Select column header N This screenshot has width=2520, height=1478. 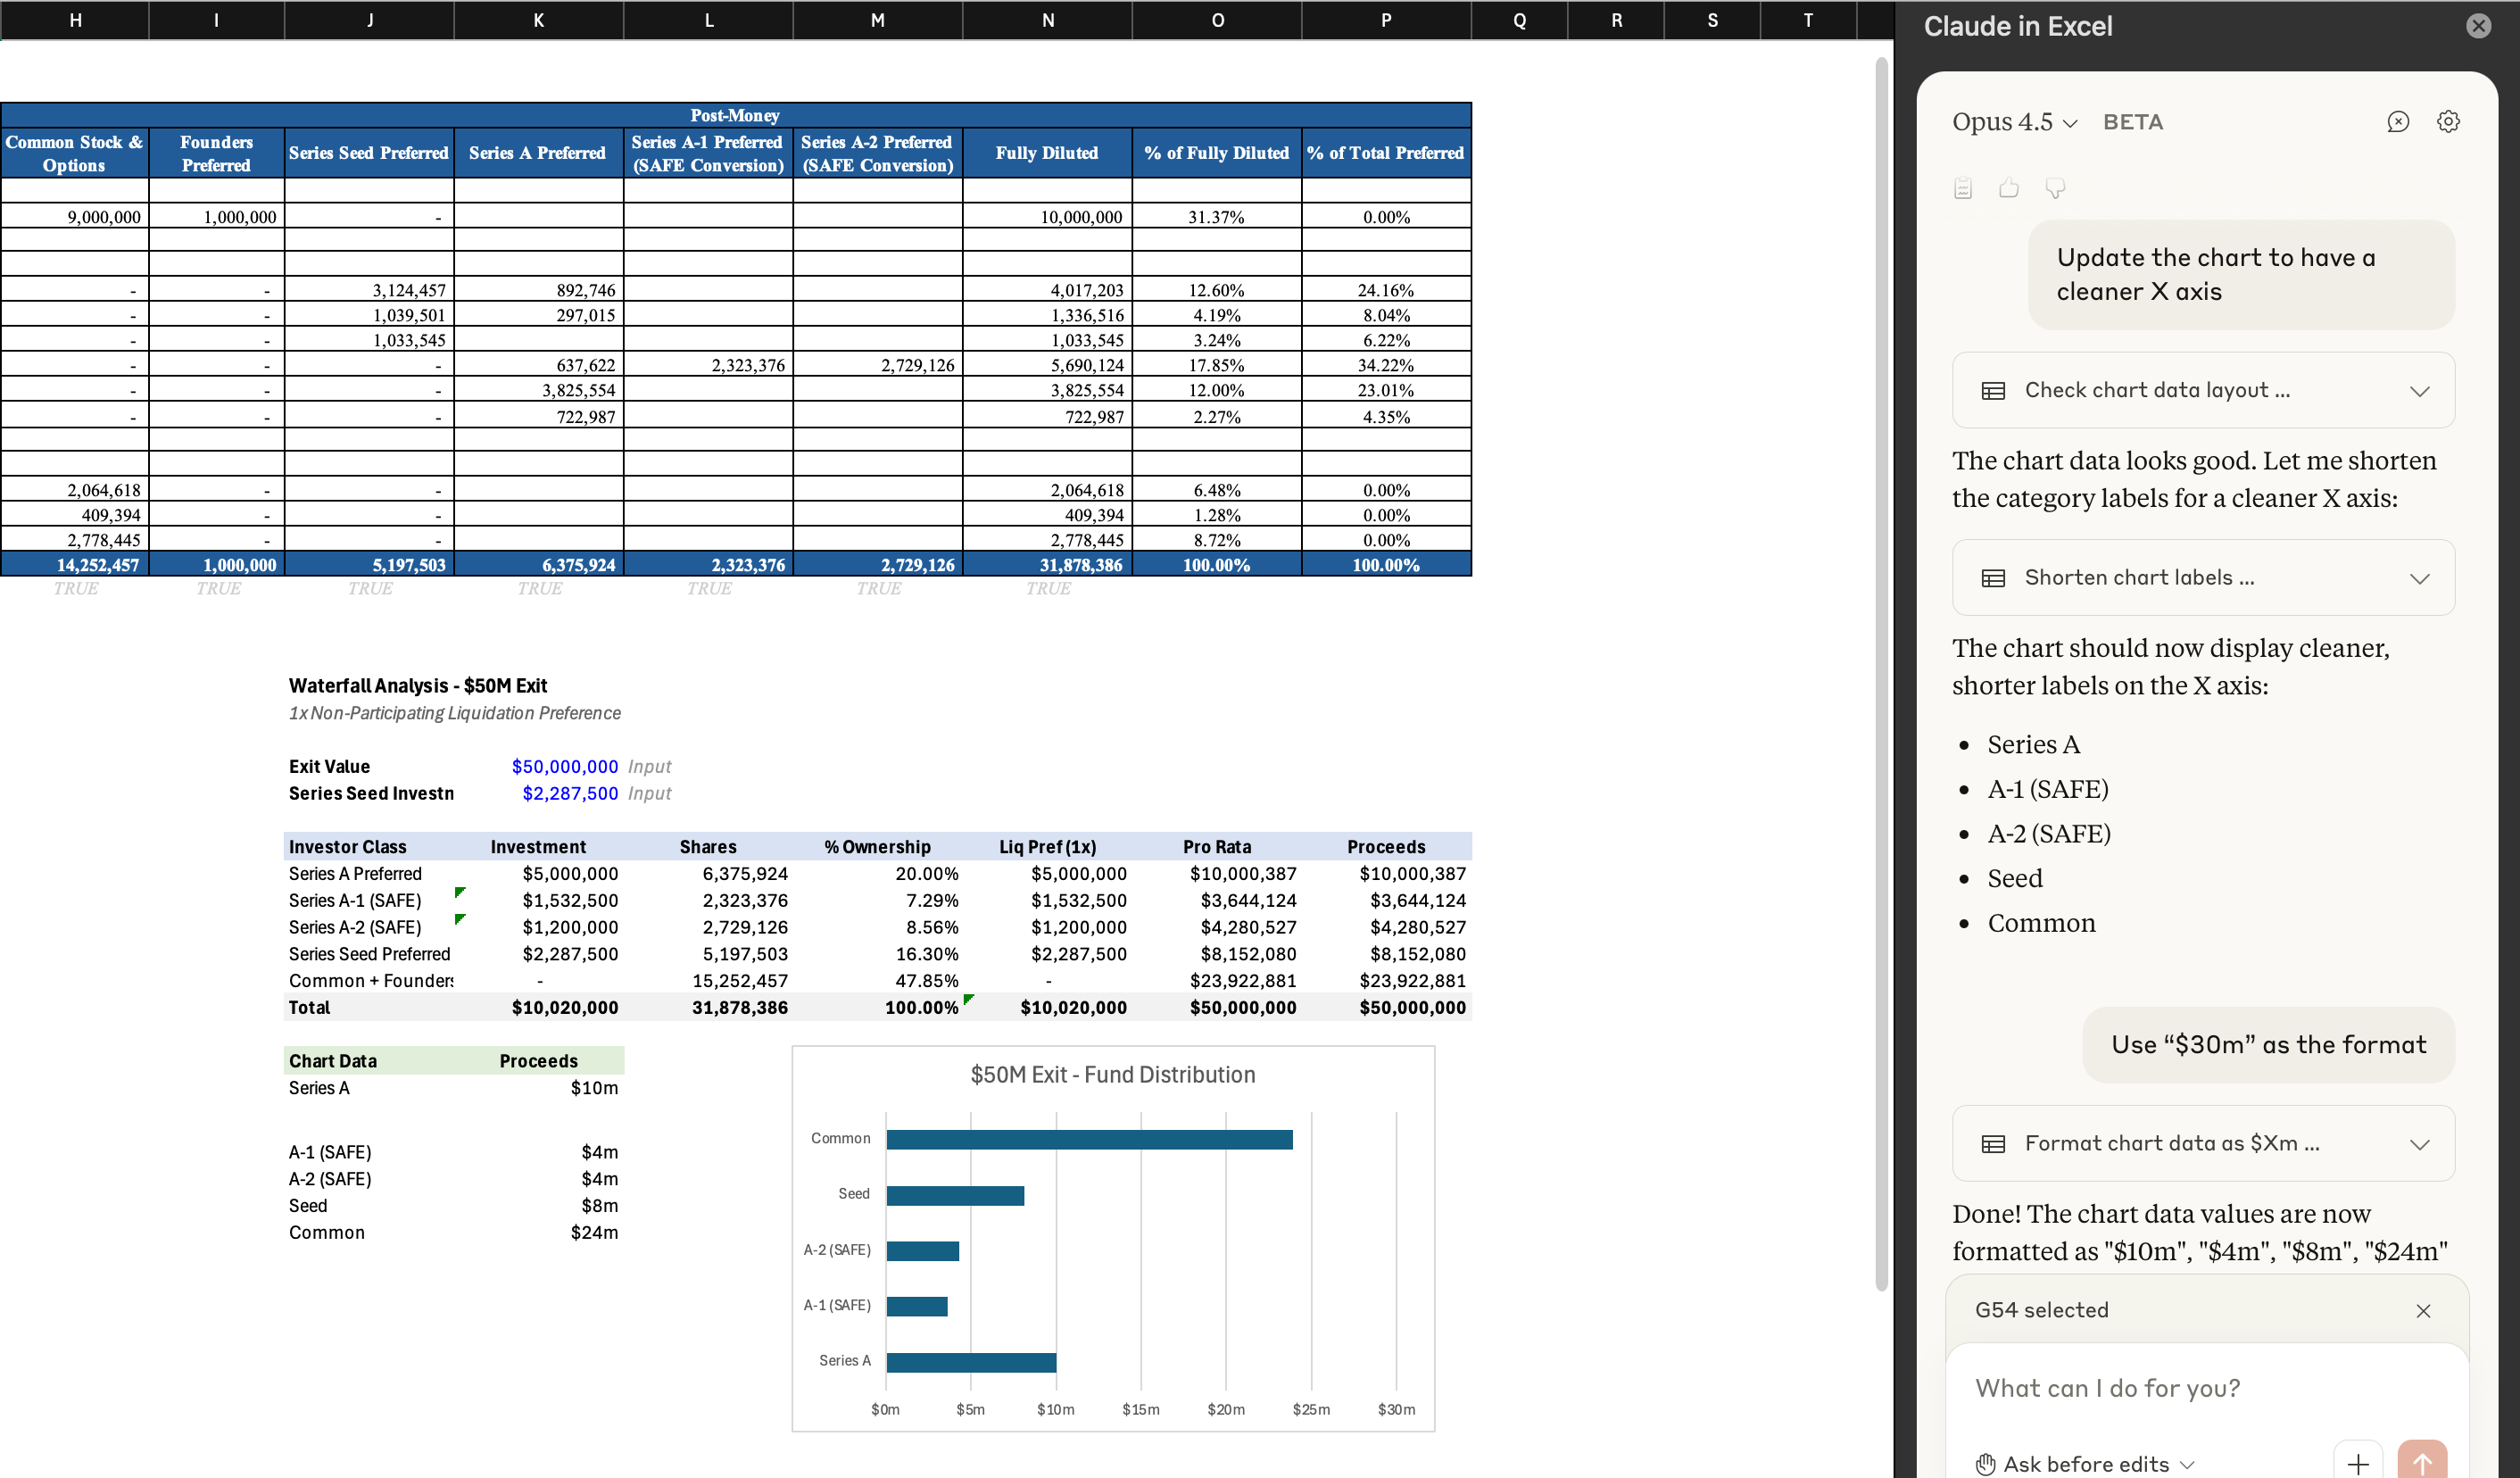point(1047,20)
